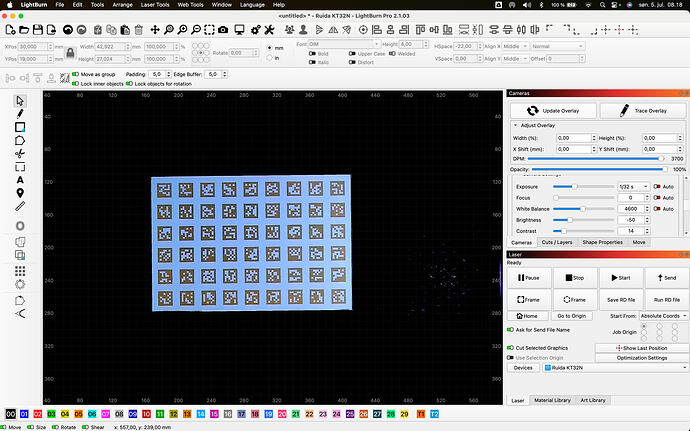Enable Auto exposure toggle
Viewport: 690px width, 431px height.
pos(657,187)
